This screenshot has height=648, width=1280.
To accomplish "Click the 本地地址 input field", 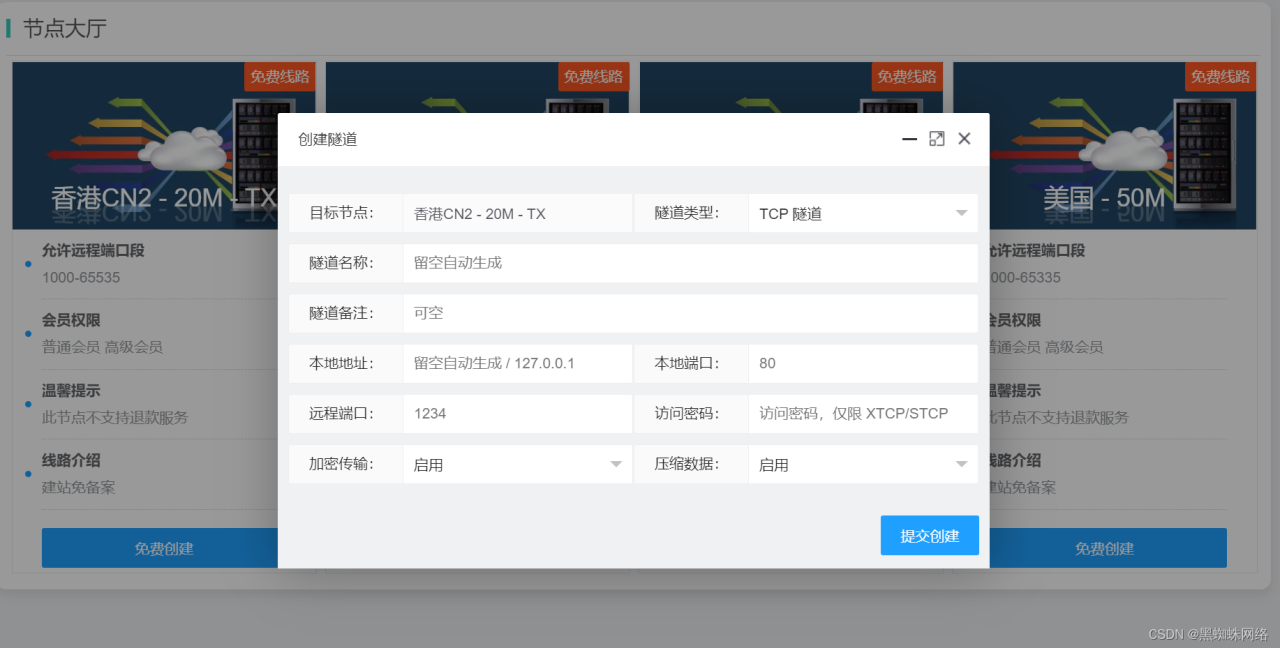I will point(517,363).
